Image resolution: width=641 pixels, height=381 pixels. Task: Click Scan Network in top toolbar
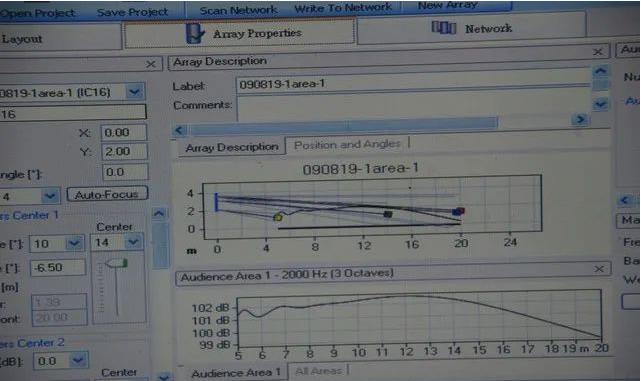[x=238, y=10]
